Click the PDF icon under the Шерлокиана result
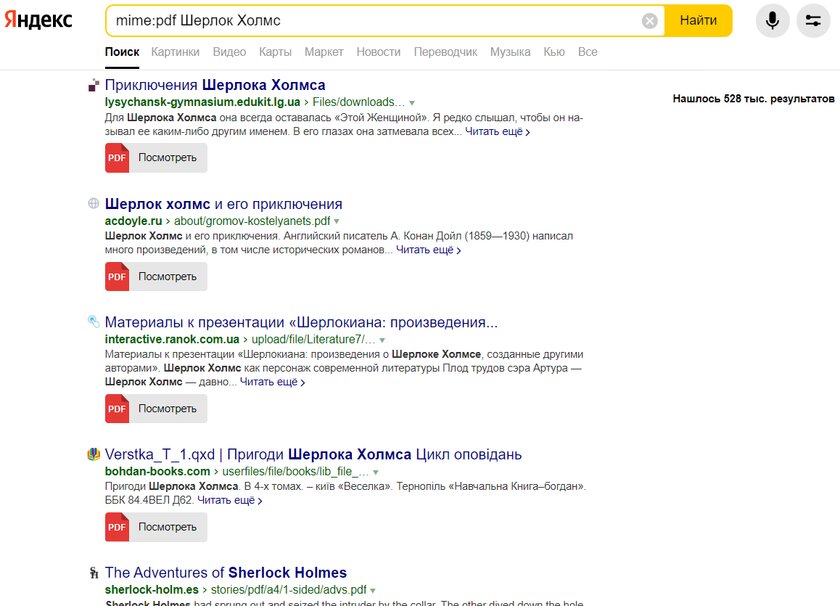 click(x=117, y=409)
